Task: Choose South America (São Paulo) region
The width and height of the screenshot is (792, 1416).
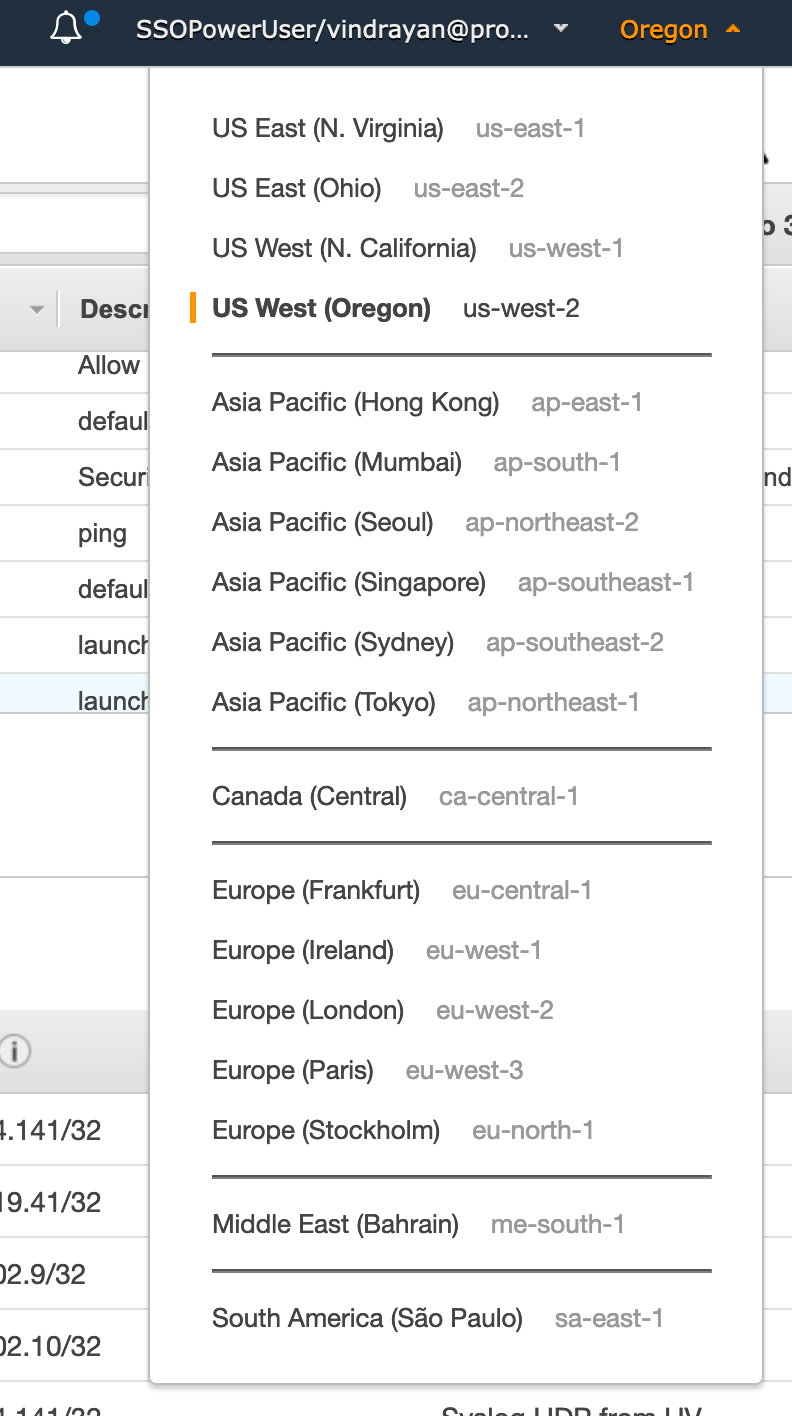Action: [367, 1319]
